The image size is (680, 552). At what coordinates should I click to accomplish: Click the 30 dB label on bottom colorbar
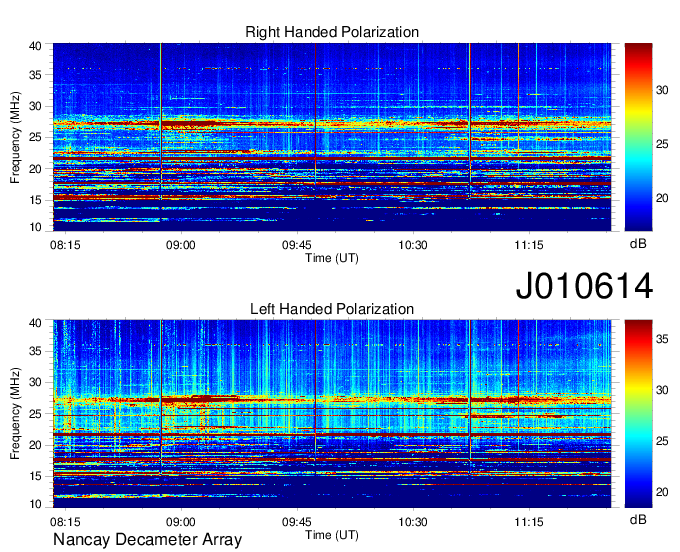(x=662, y=390)
